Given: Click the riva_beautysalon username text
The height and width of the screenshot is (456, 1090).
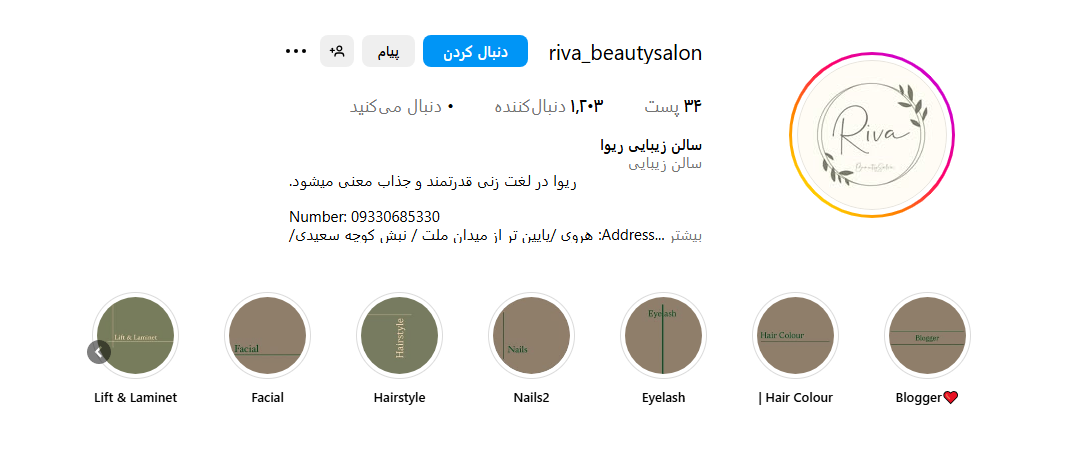Looking at the screenshot, I should tap(626, 53).
